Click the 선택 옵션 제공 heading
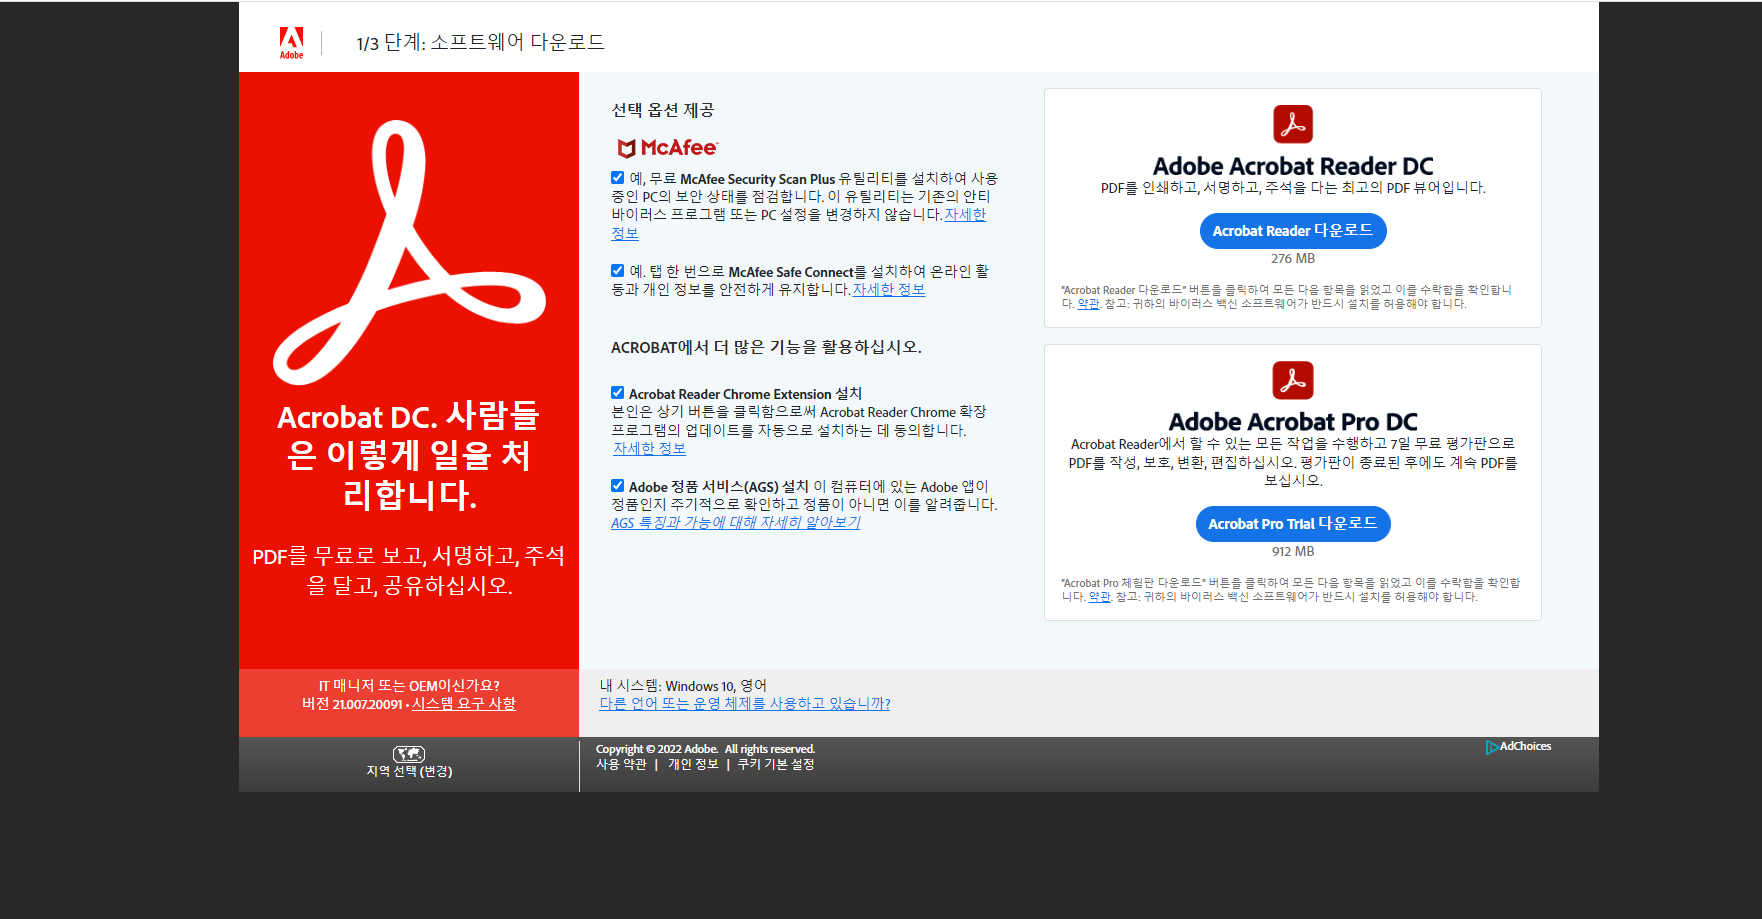This screenshot has width=1762, height=919. point(663,110)
